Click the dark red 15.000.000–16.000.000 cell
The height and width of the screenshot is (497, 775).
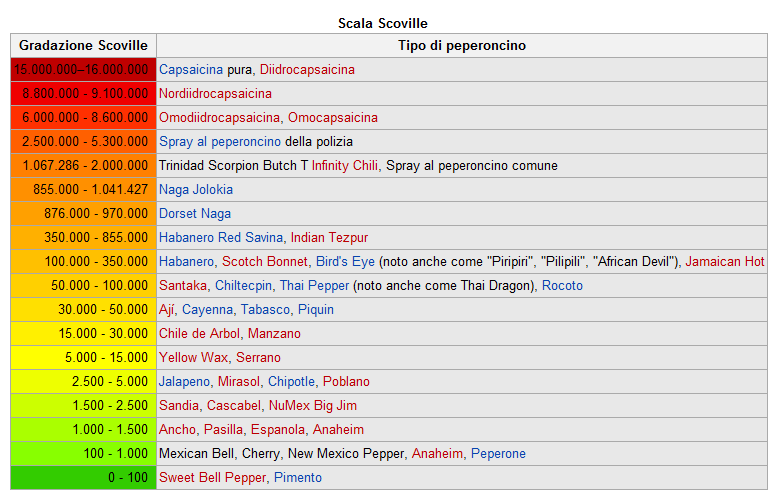[83, 70]
